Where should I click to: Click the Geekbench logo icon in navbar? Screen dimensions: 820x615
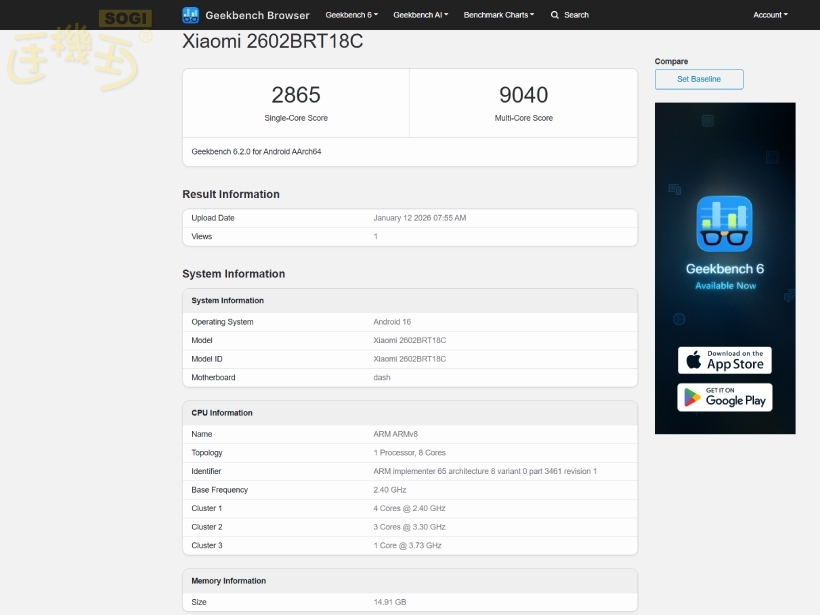coord(191,15)
